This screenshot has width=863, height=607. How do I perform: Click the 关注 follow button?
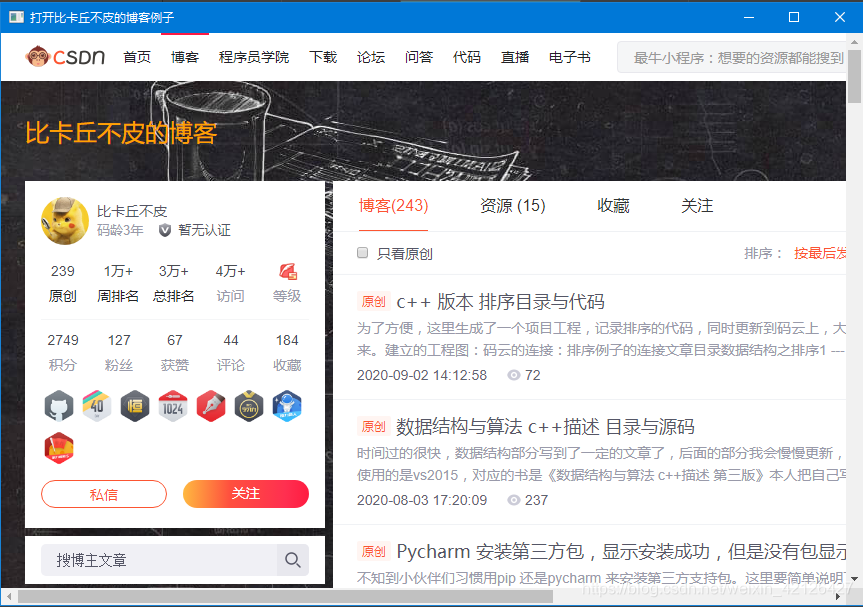[245, 494]
